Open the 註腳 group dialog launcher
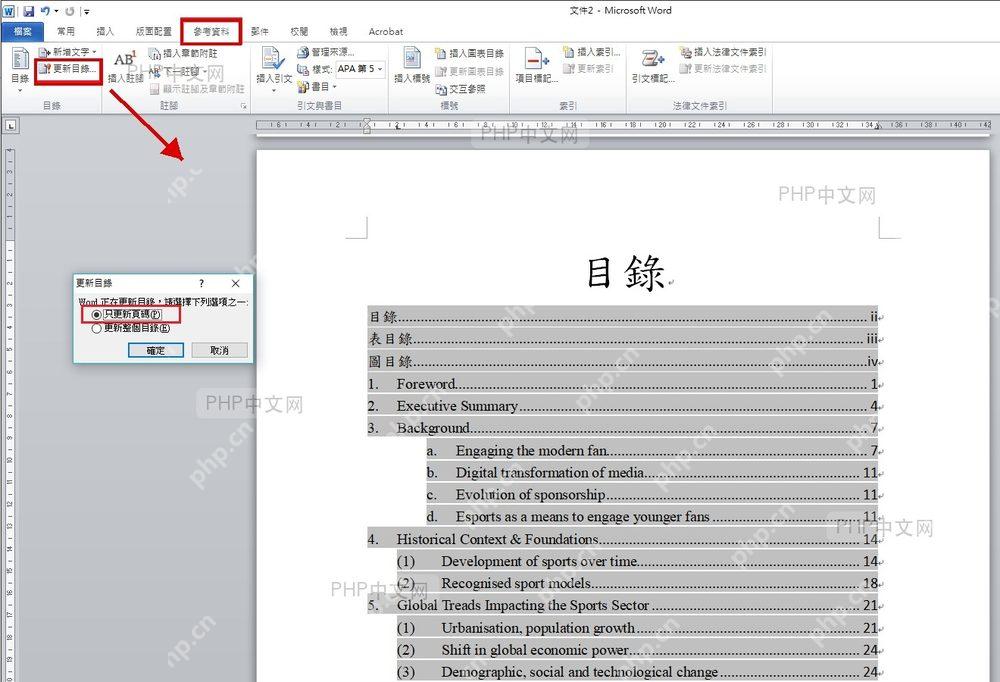The height and width of the screenshot is (682, 1000). click(244, 107)
